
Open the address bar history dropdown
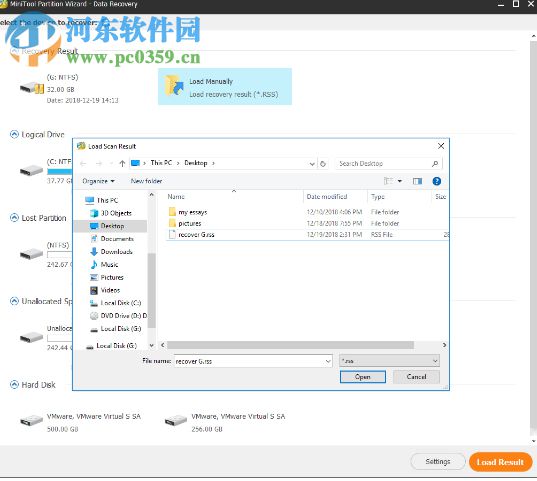(x=312, y=164)
